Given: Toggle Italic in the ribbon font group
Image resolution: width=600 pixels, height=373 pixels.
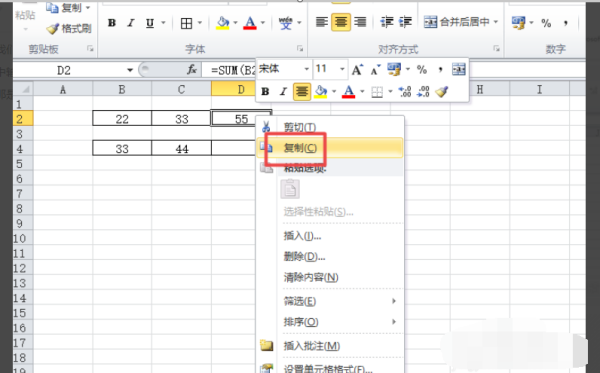Looking at the screenshot, I should click(x=130, y=23).
